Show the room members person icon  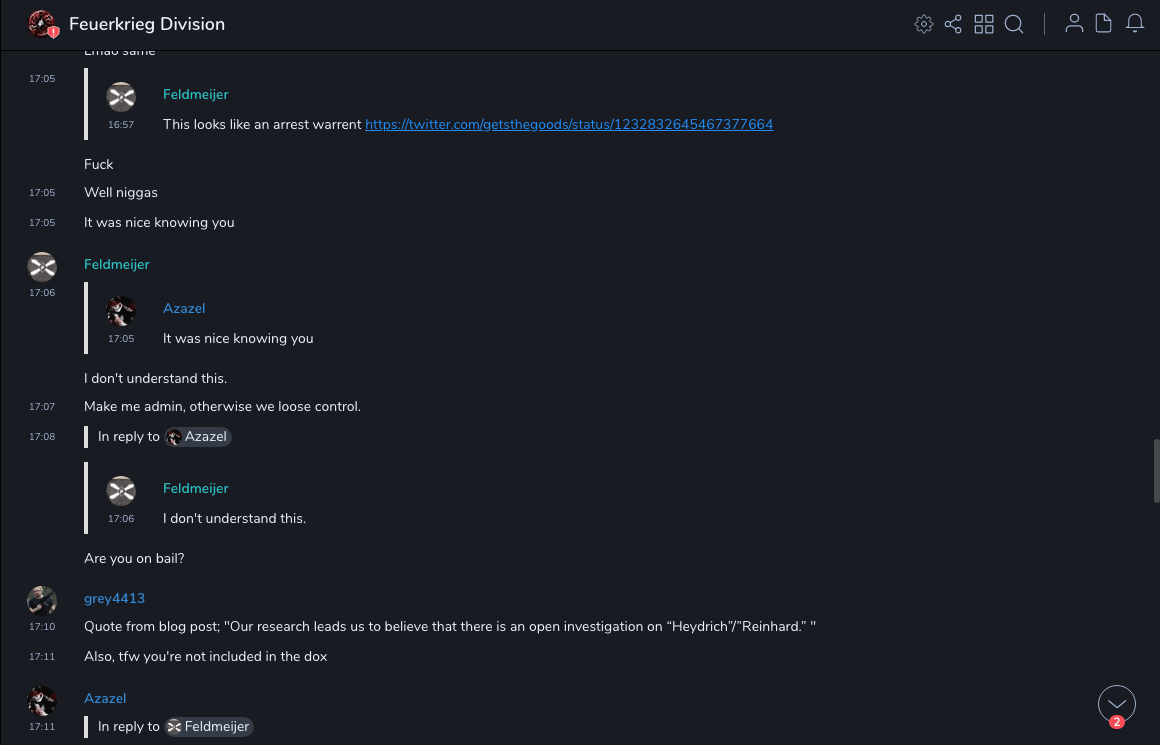1074,24
